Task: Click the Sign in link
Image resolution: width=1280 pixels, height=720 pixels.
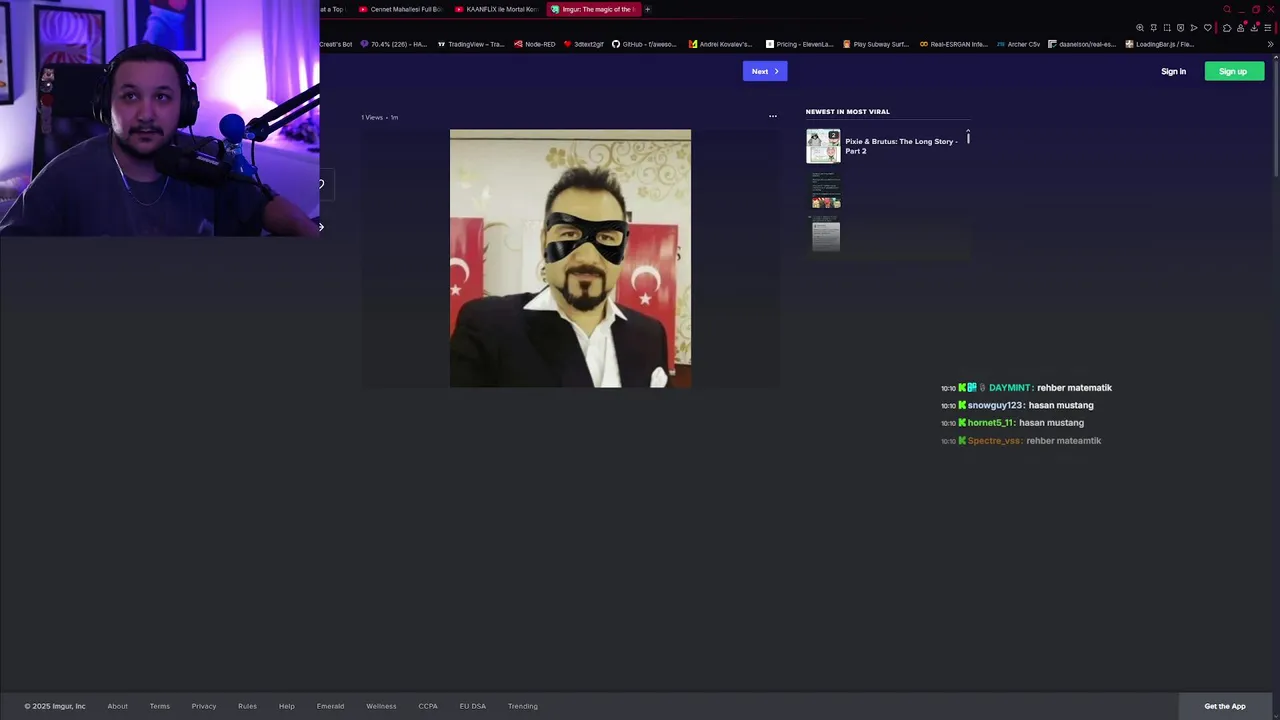Action: point(1173,71)
